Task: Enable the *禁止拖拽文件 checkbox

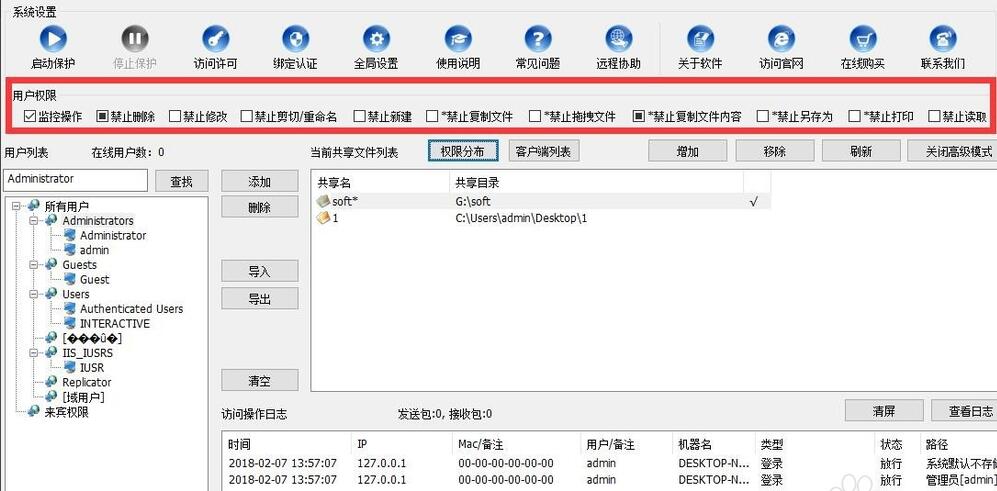Action: (535, 116)
